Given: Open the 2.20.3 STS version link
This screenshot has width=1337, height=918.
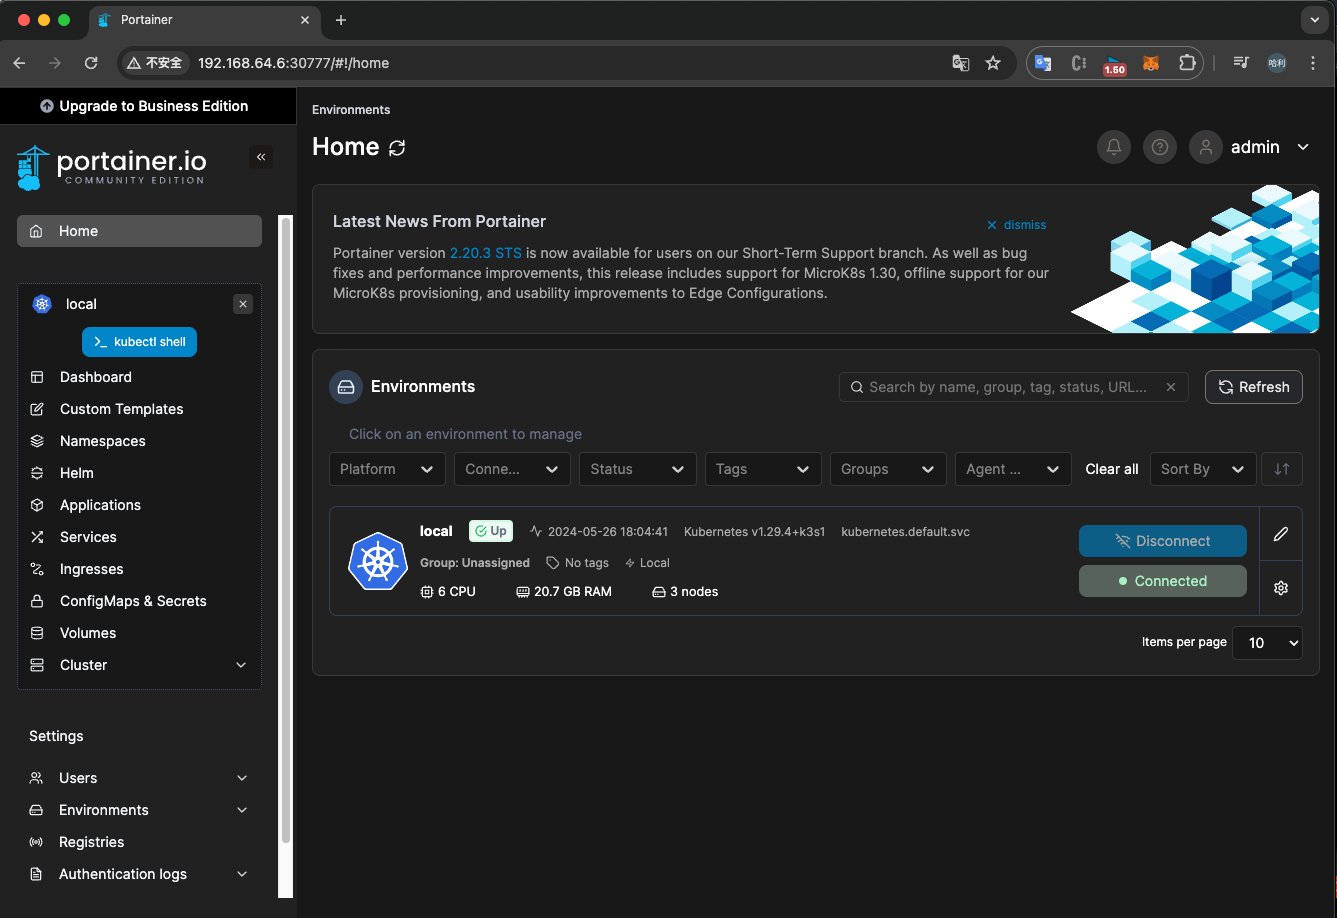Looking at the screenshot, I should point(486,253).
